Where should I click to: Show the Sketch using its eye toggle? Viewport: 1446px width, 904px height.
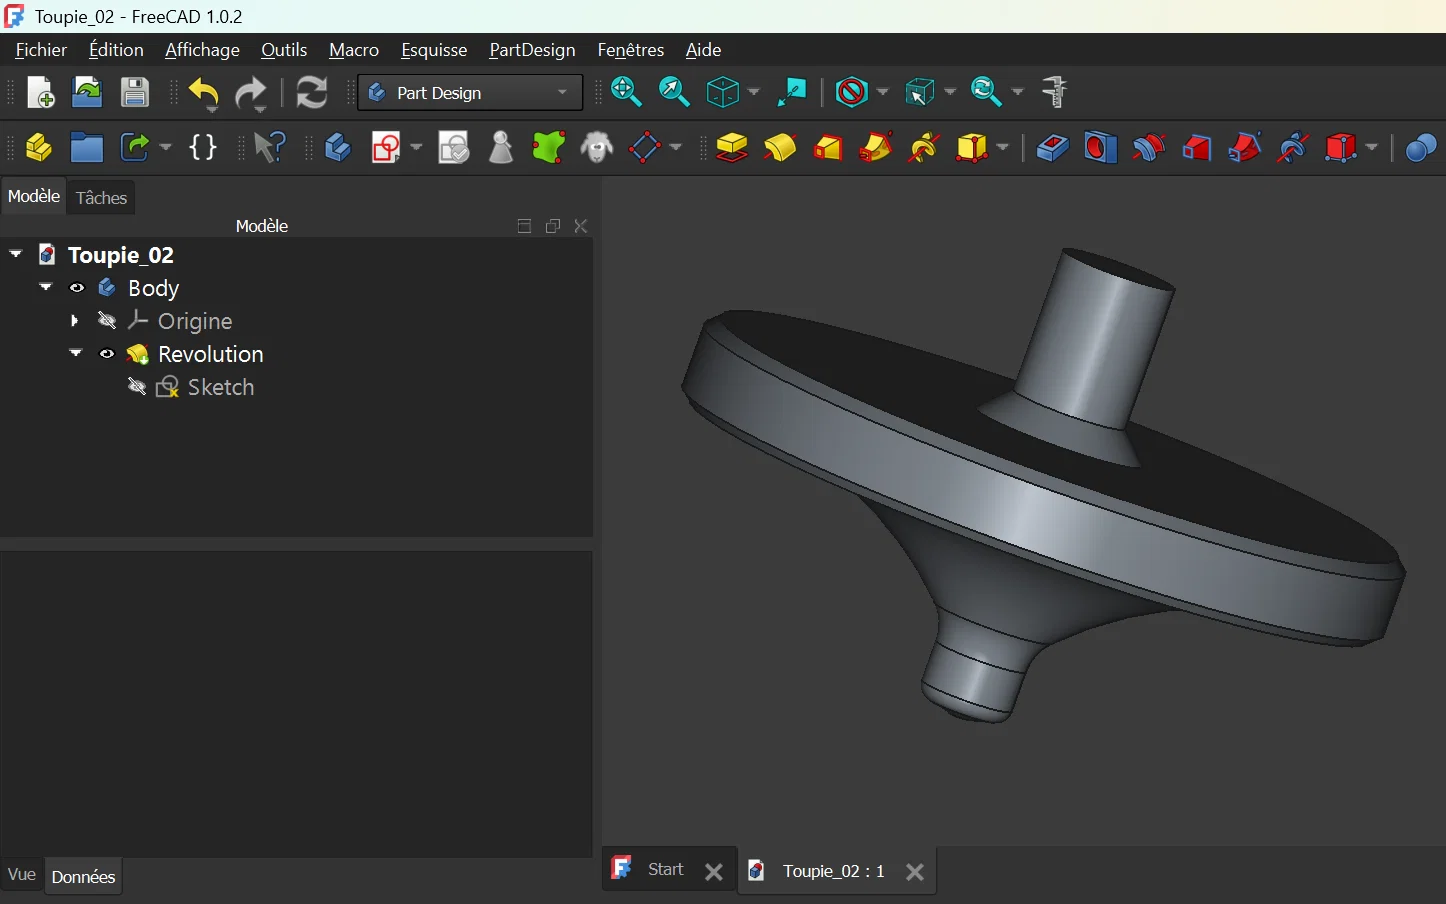[137, 387]
